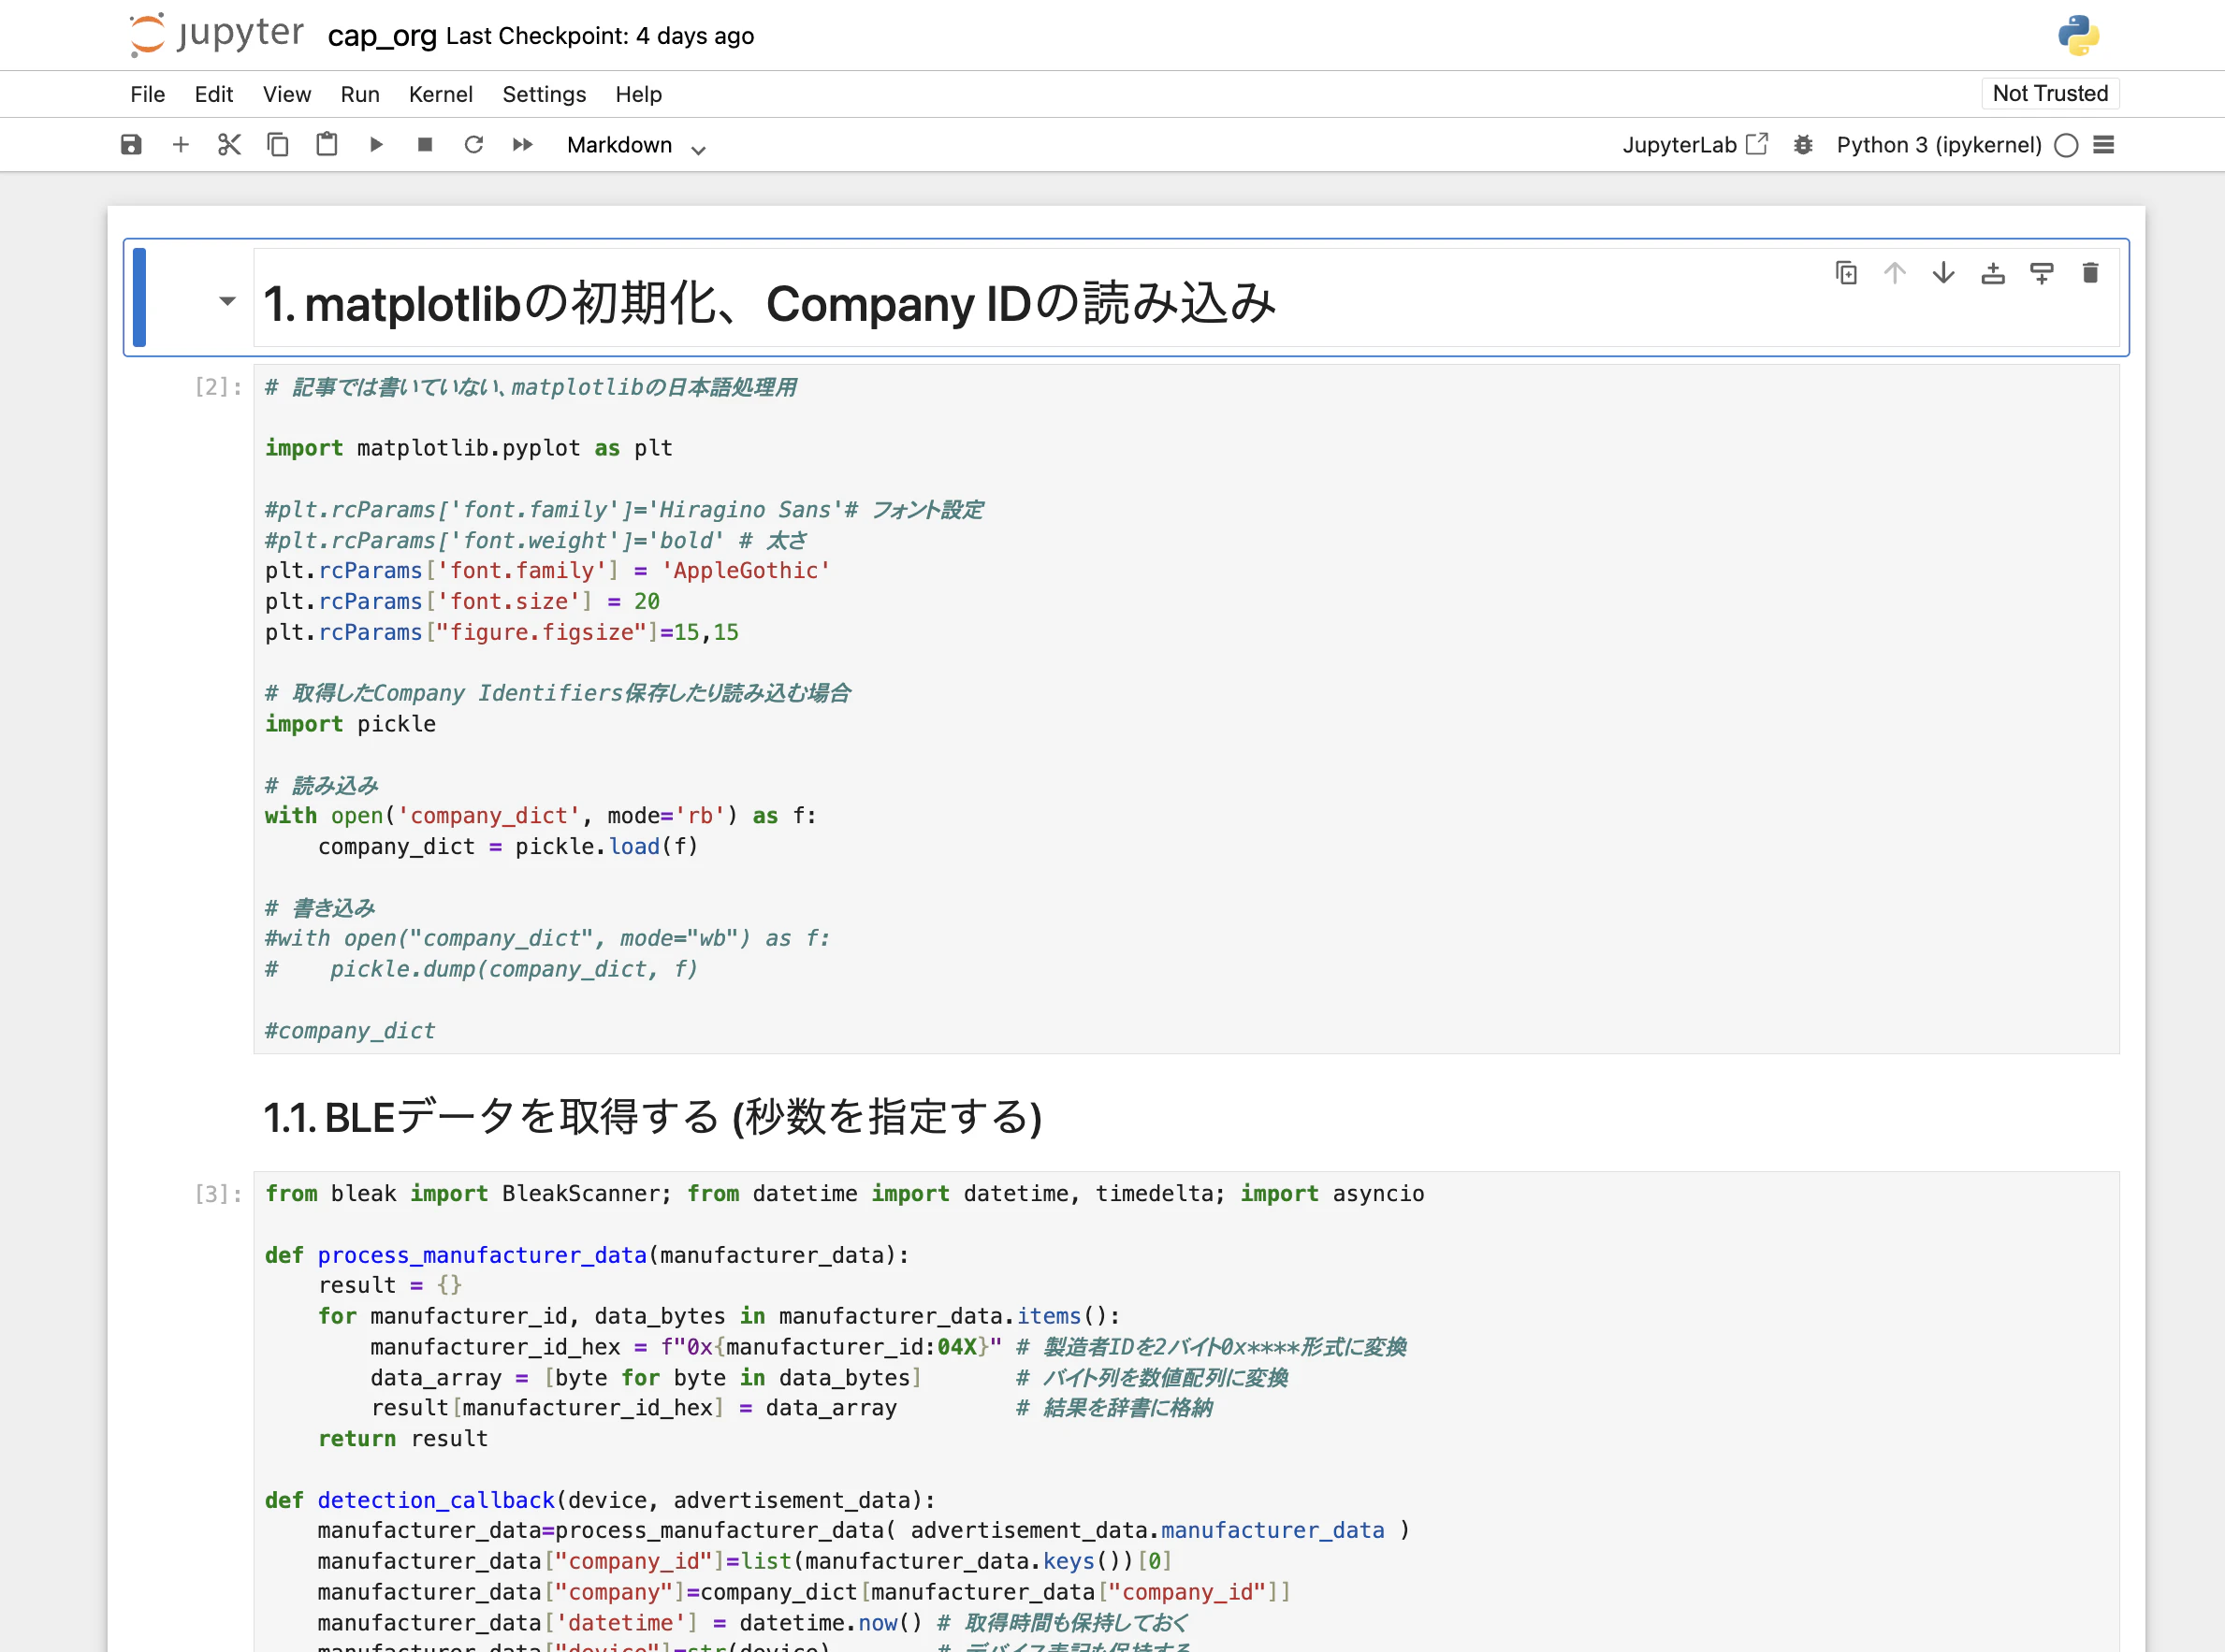2225x1652 pixels.
Task: Cut selected cell with scissors icon
Action: (229, 145)
